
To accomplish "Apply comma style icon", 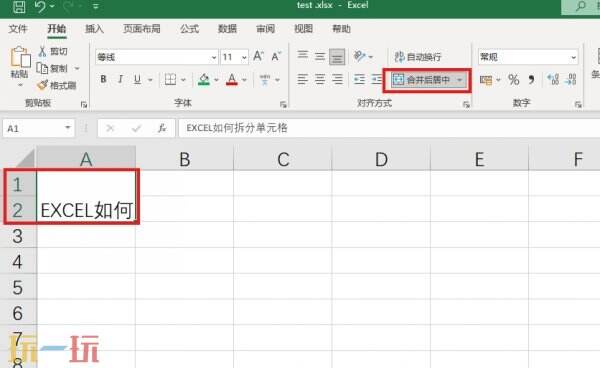I will click(x=531, y=80).
